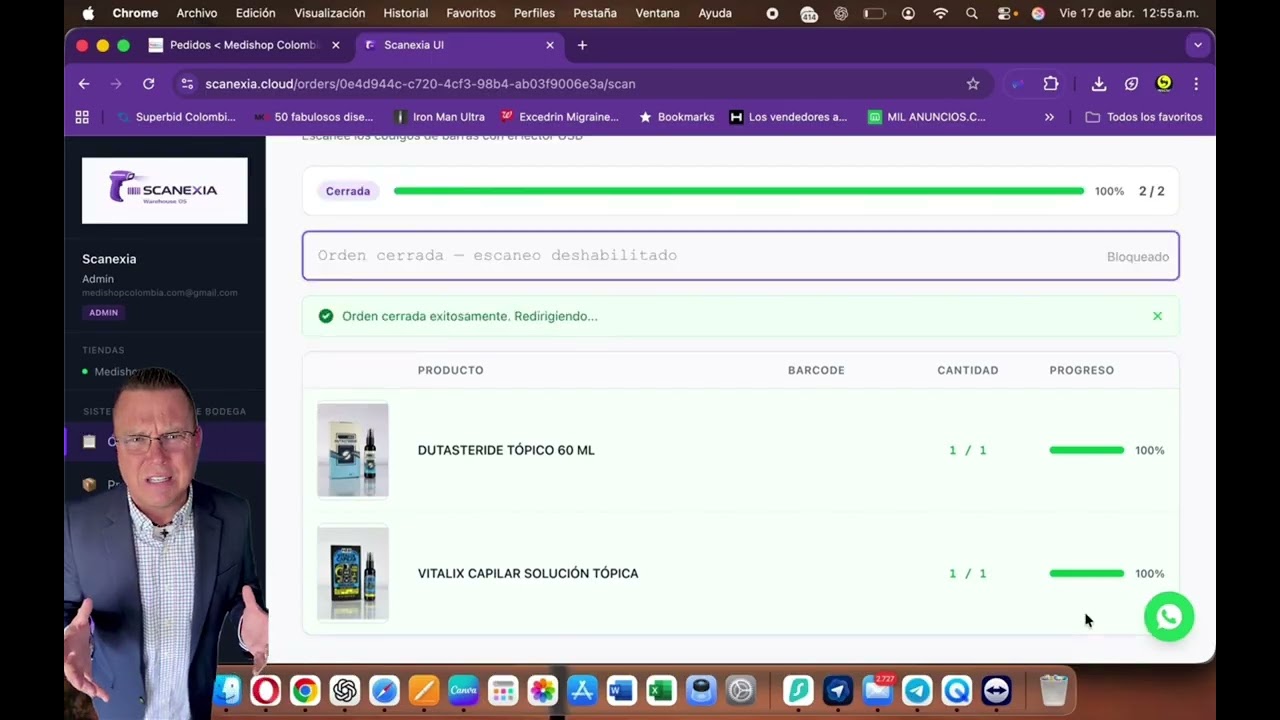Open TeamViewer from the dock
This screenshot has height=720, width=1280.
(996, 690)
